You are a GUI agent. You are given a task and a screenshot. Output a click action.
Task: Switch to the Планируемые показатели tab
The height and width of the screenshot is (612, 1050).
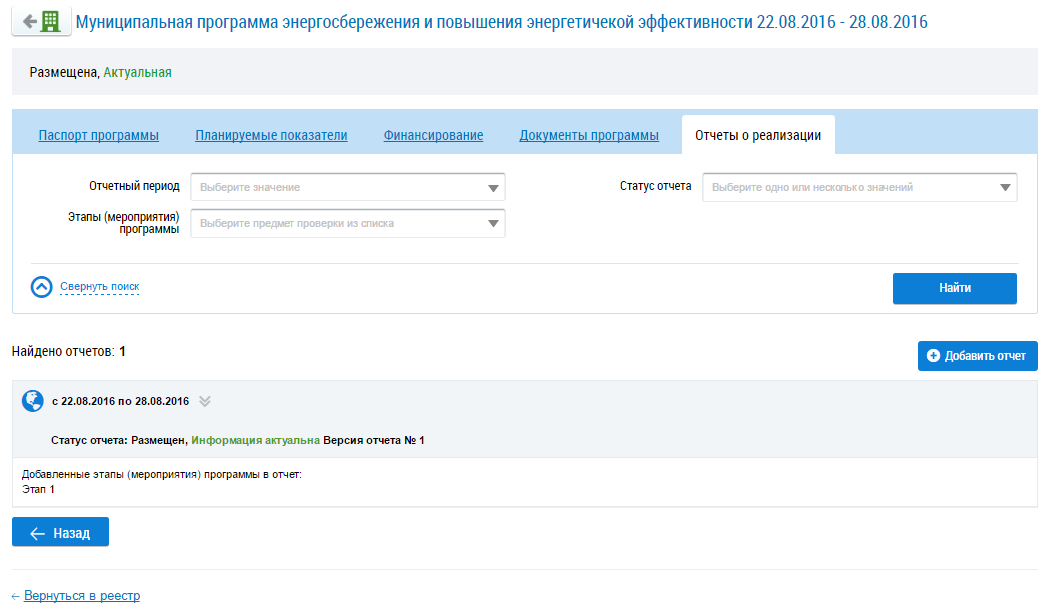[x=271, y=136]
